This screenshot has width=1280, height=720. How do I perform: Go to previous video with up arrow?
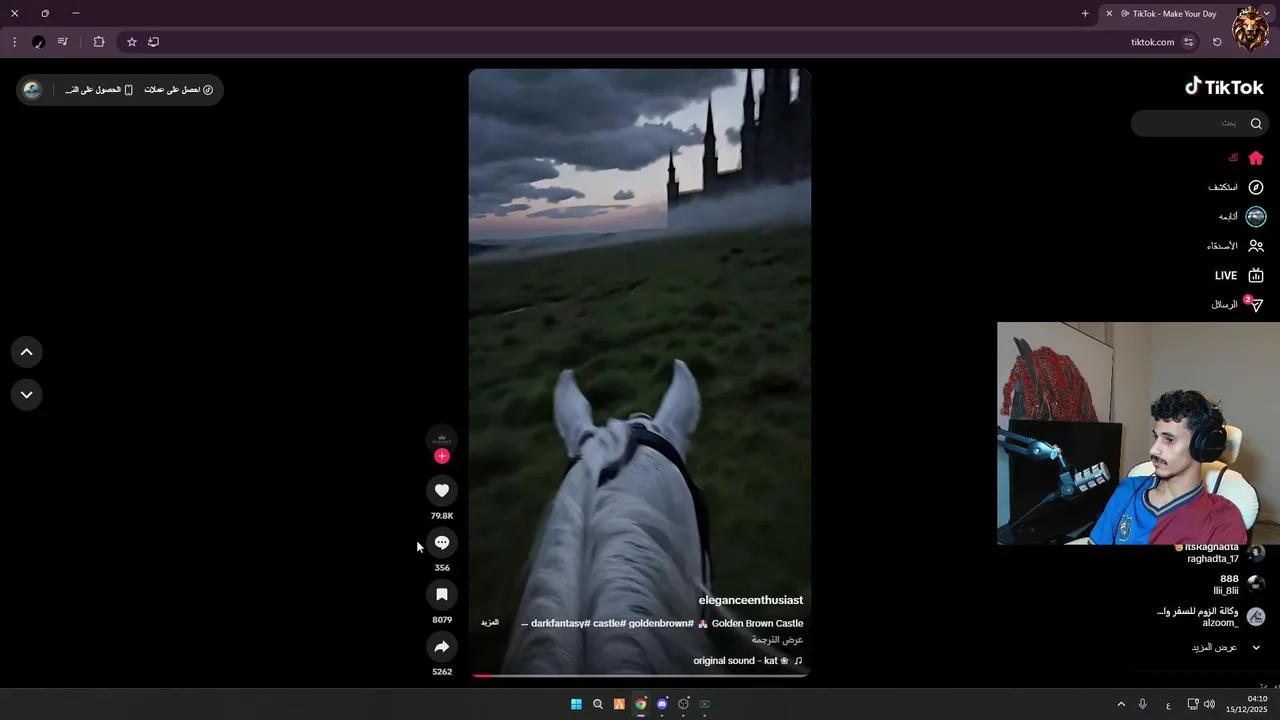(27, 352)
